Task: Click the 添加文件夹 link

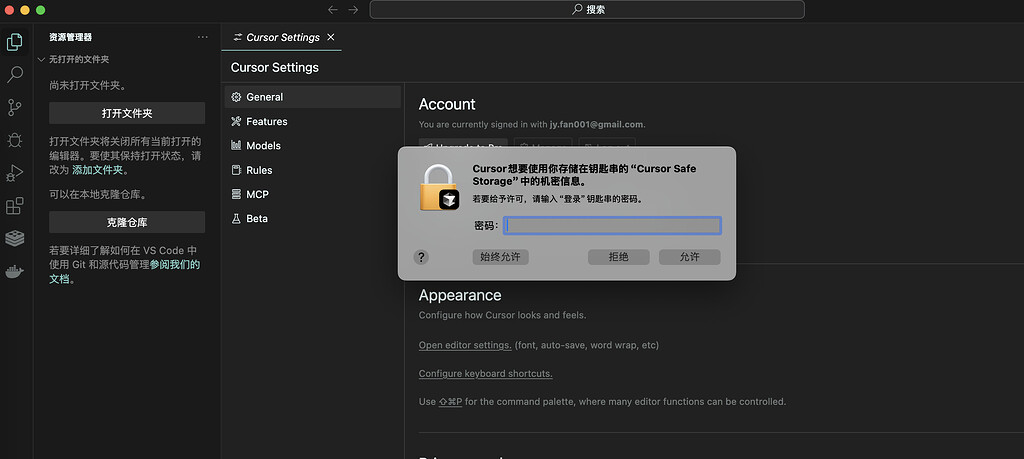Action: (x=97, y=170)
